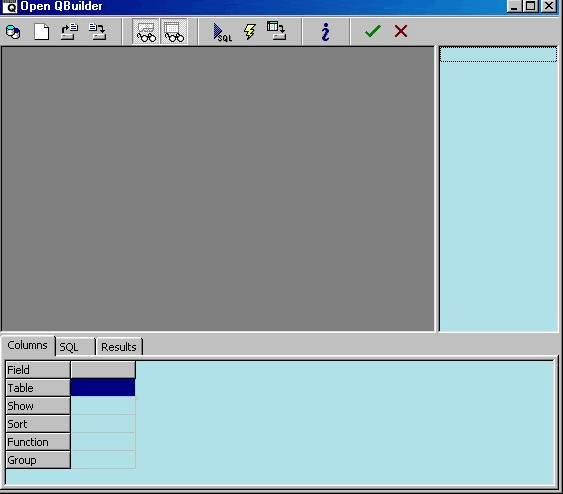Click the save query to file icon
The width and height of the screenshot is (563, 494).
coord(97,32)
